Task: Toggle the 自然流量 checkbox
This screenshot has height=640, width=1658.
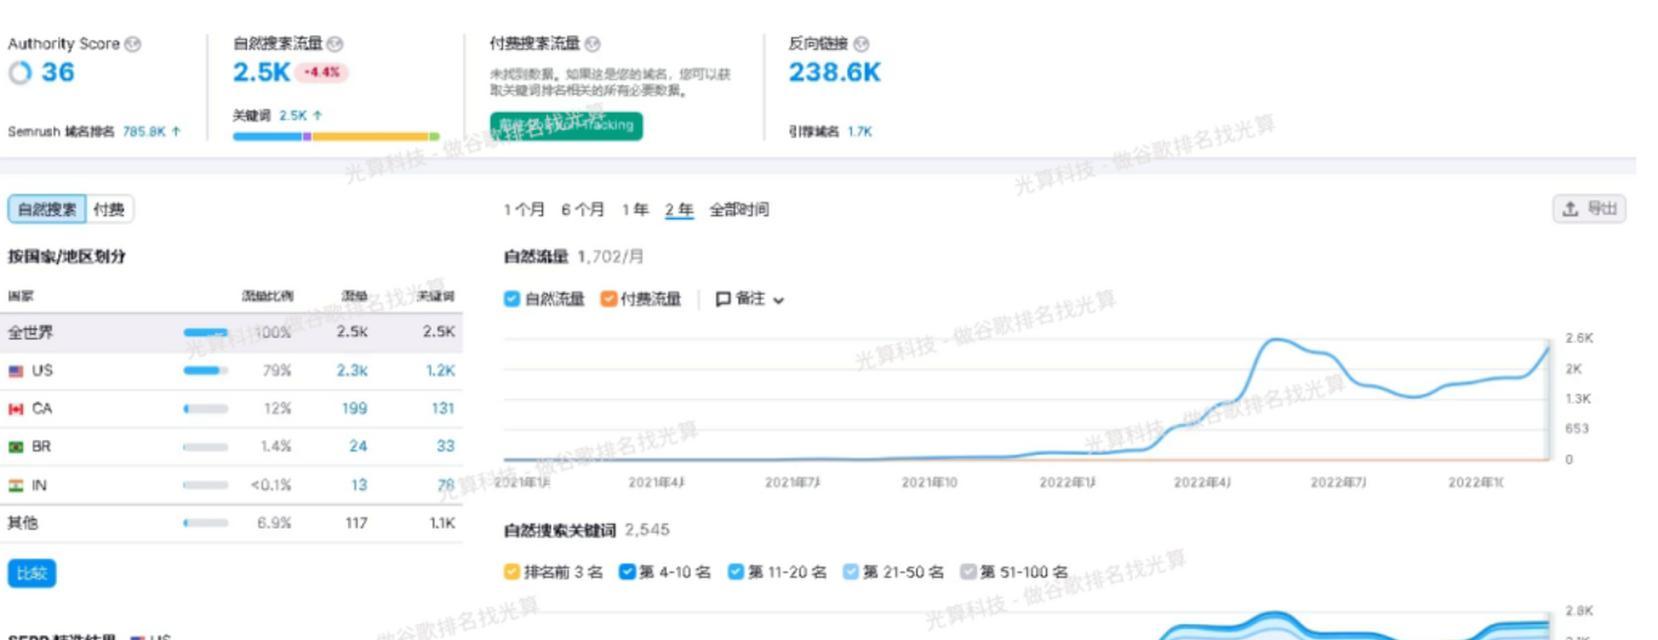Action: (512, 299)
